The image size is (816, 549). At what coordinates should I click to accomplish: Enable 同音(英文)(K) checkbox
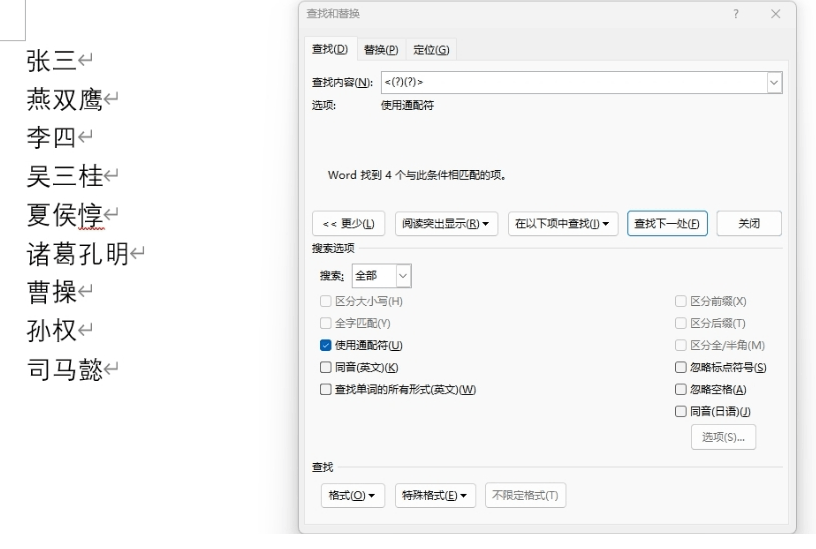(326, 367)
